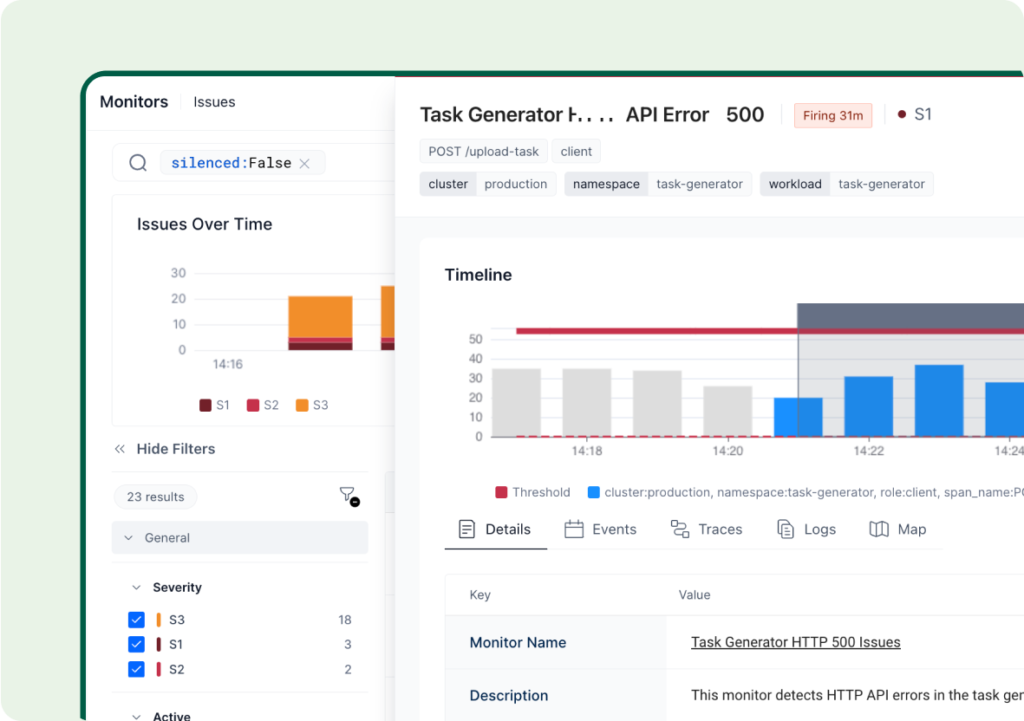
Task: Expand the Active filter group
Action: pyautogui.click(x=136, y=715)
